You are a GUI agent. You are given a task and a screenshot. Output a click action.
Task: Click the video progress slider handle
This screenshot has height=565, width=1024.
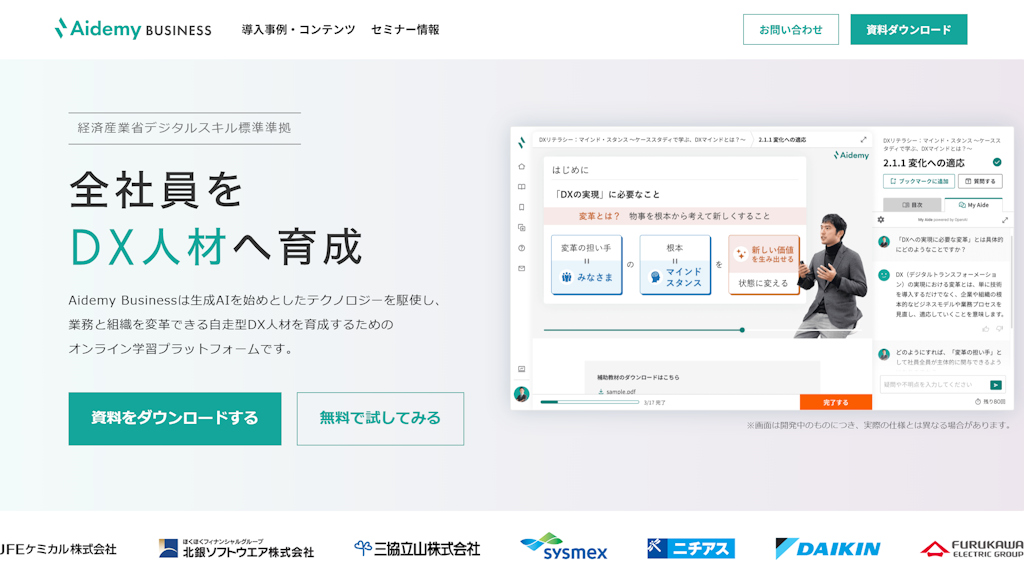click(x=742, y=329)
